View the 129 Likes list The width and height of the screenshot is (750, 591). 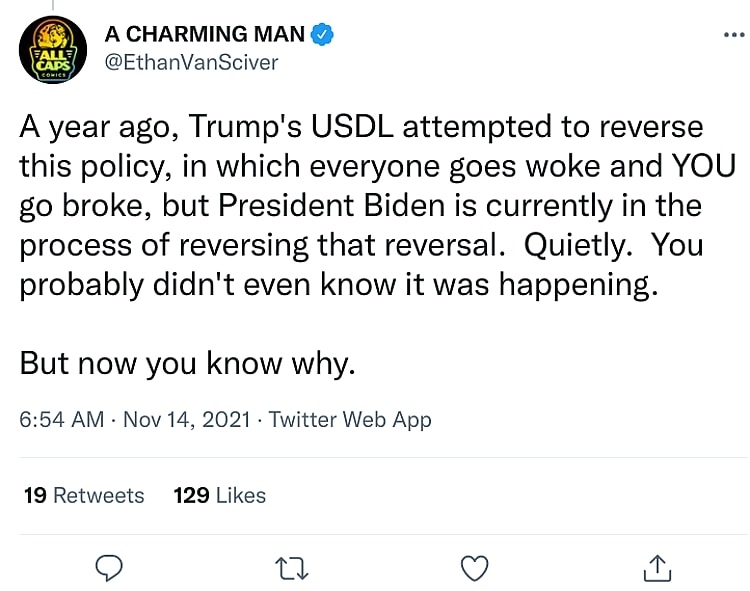tap(220, 496)
